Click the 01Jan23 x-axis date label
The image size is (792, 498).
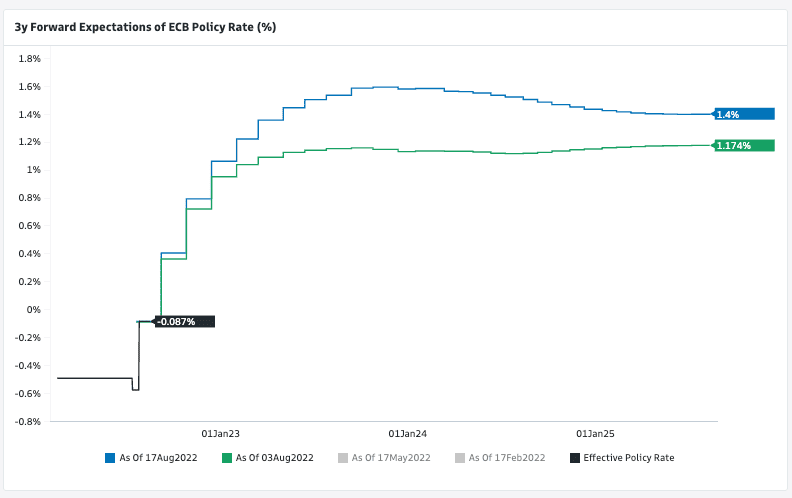pyautogui.click(x=220, y=434)
